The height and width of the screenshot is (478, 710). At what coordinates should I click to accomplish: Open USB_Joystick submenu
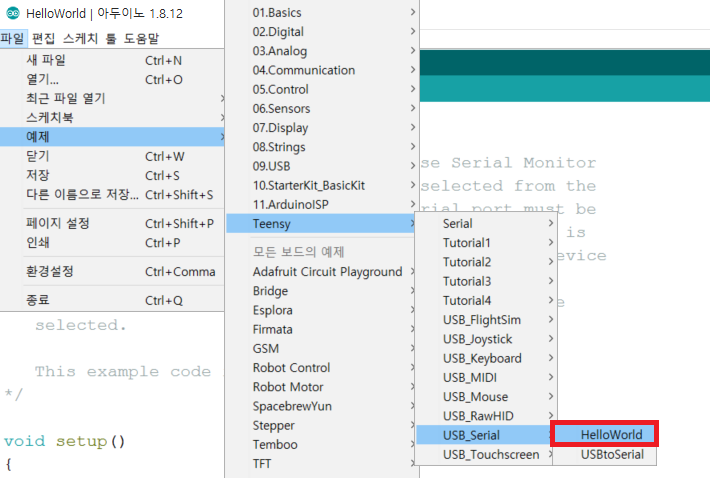click(486, 339)
